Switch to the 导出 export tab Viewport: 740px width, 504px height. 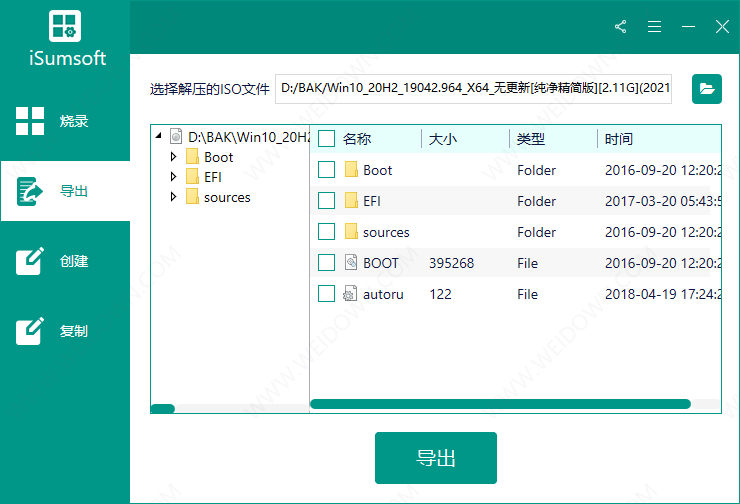pos(65,191)
